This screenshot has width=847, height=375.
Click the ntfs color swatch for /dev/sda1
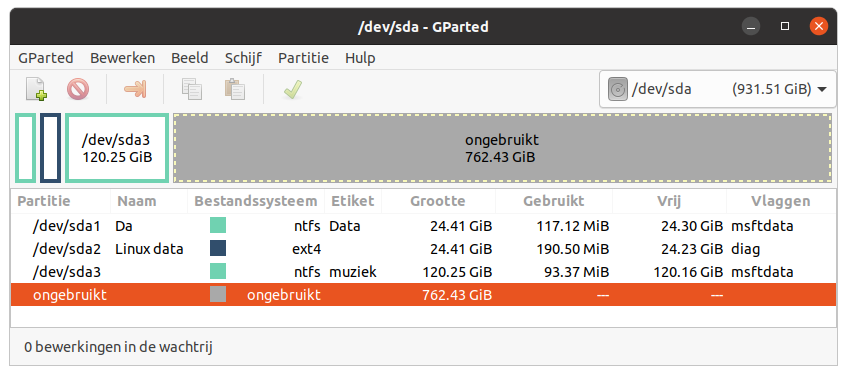coord(218,225)
